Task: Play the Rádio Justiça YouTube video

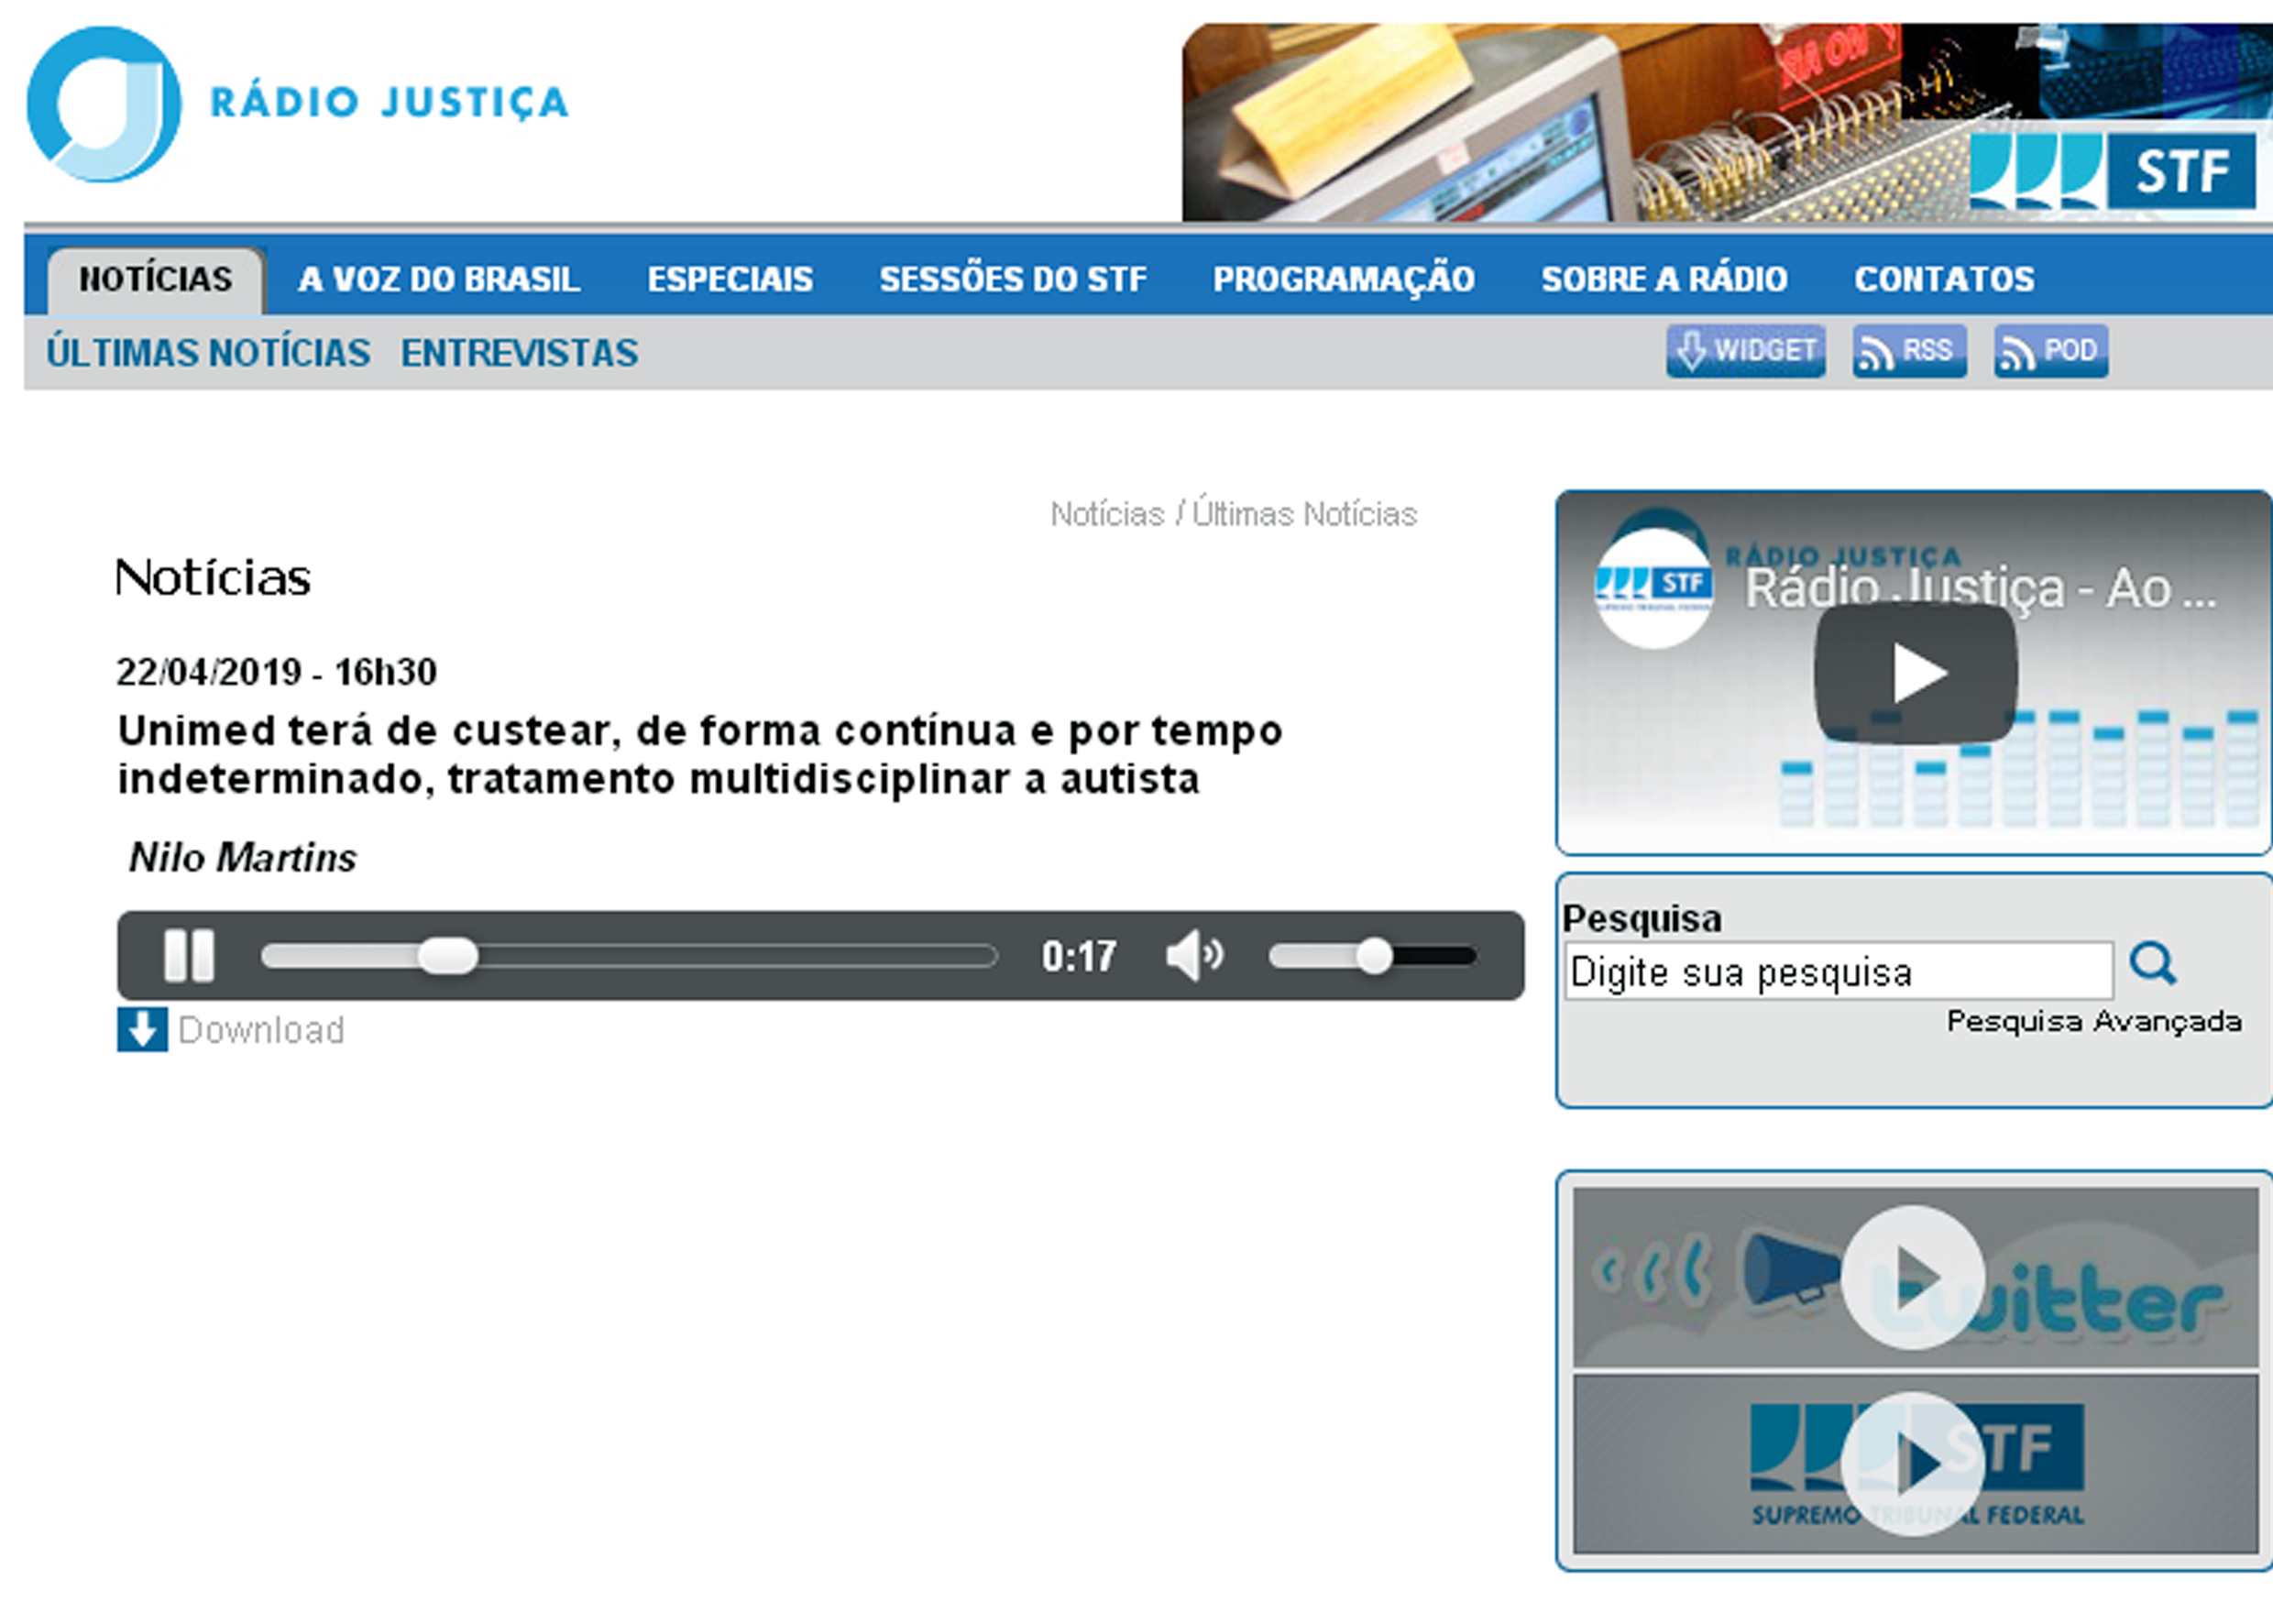Action: click(1915, 673)
